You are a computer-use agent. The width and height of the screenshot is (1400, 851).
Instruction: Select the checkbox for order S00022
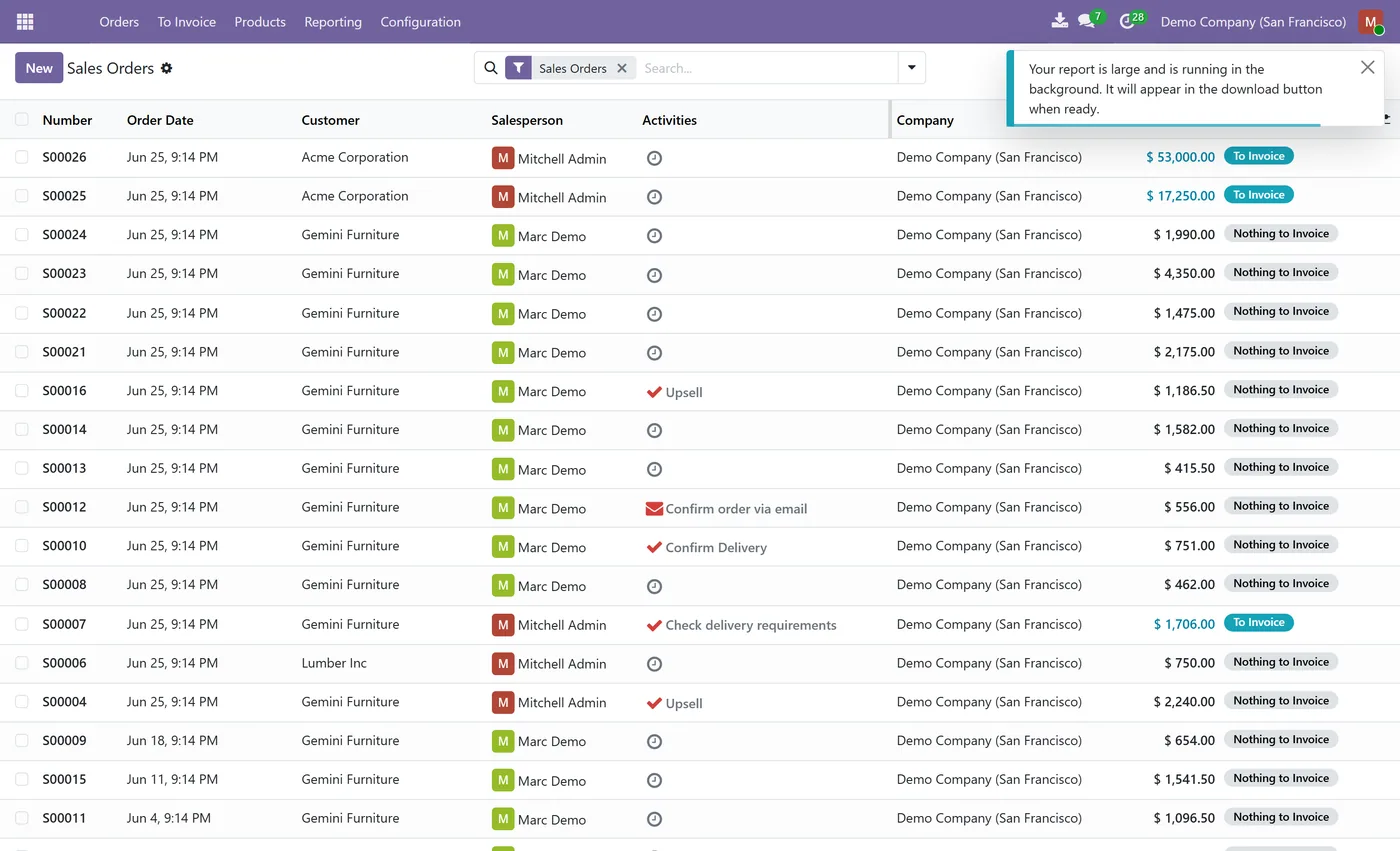pos(22,313)
